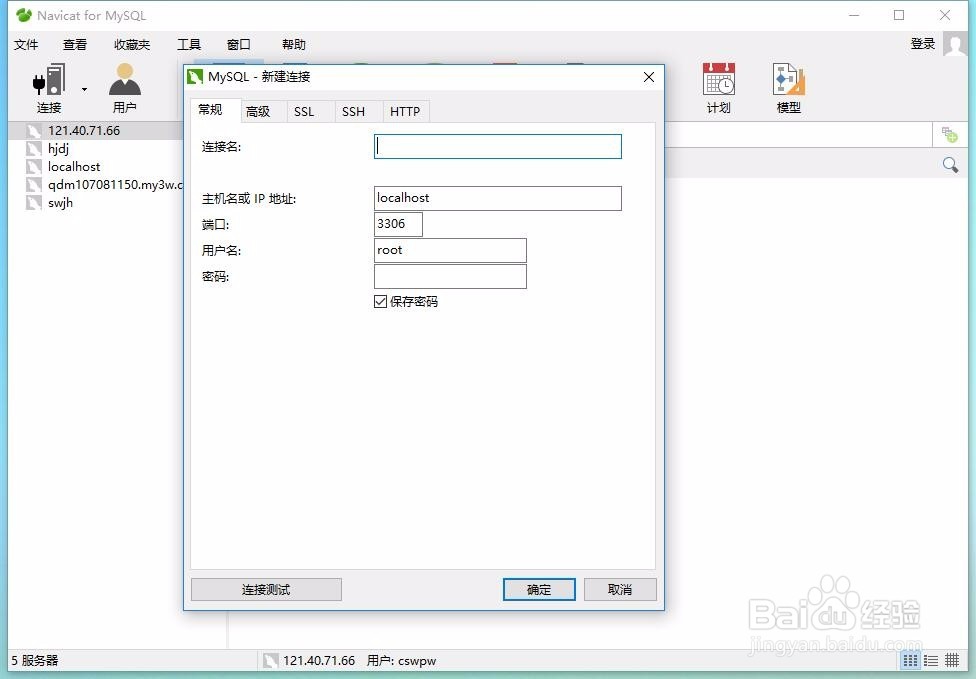Click the search magnifier icon
Viewport: 976px width, 679px height.
click(949, 164)
